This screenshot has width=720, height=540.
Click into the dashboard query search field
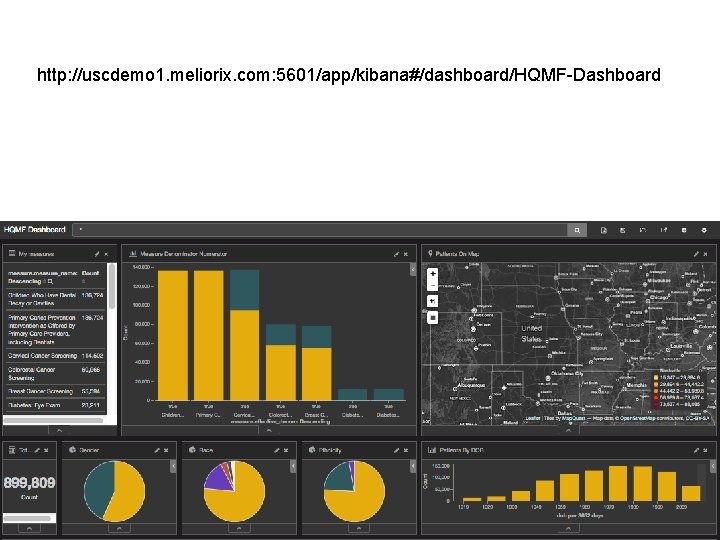coord(320,230)
